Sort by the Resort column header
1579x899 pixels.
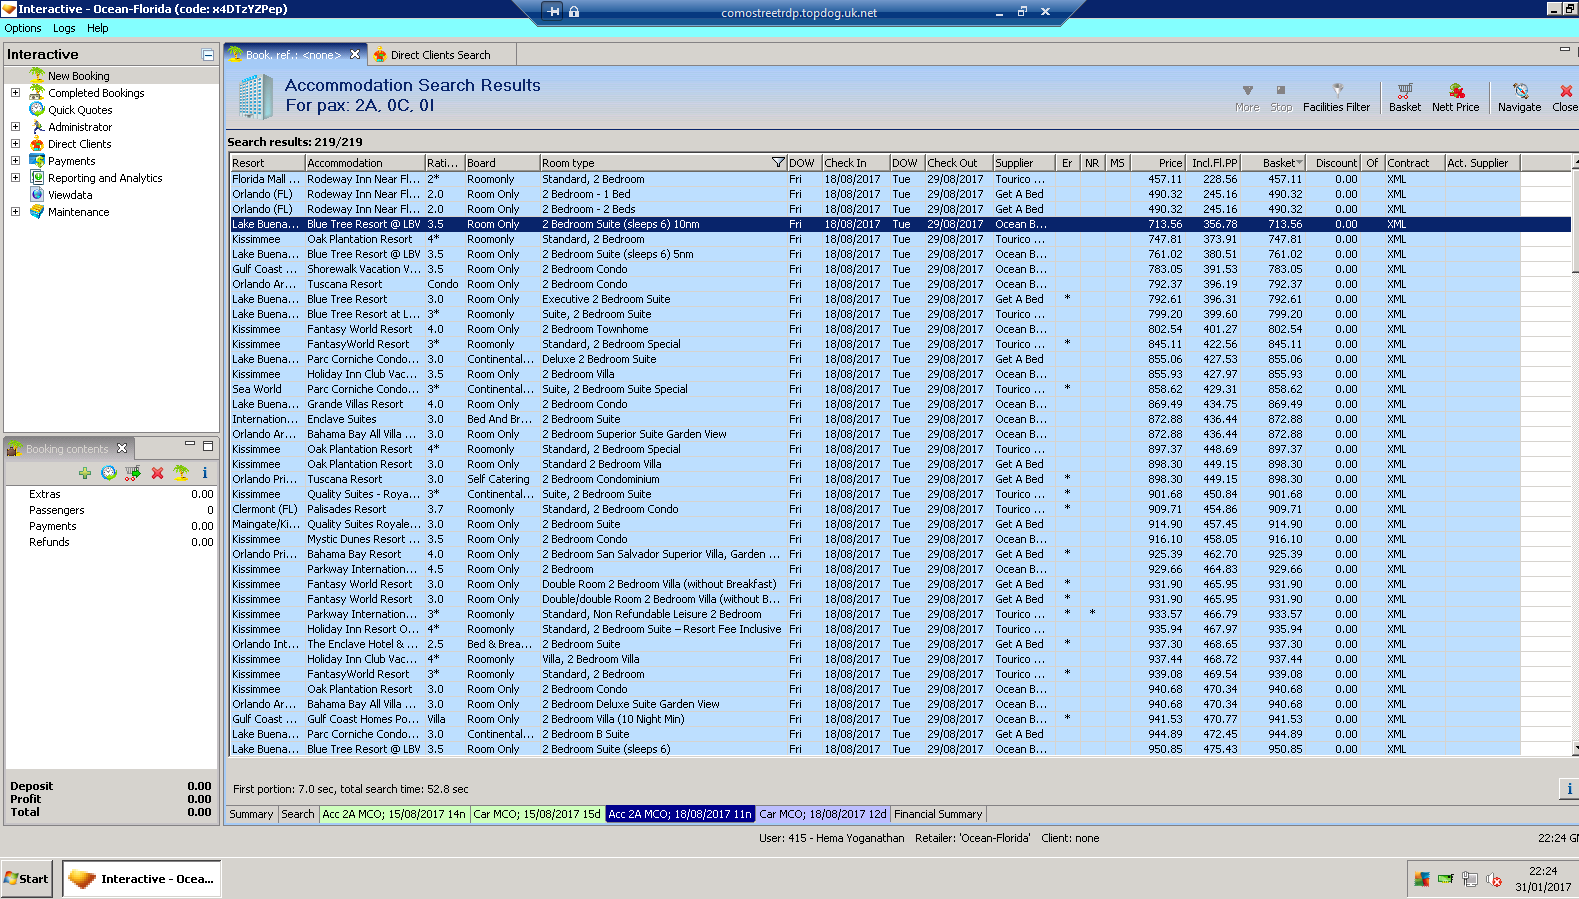(267, 163)
